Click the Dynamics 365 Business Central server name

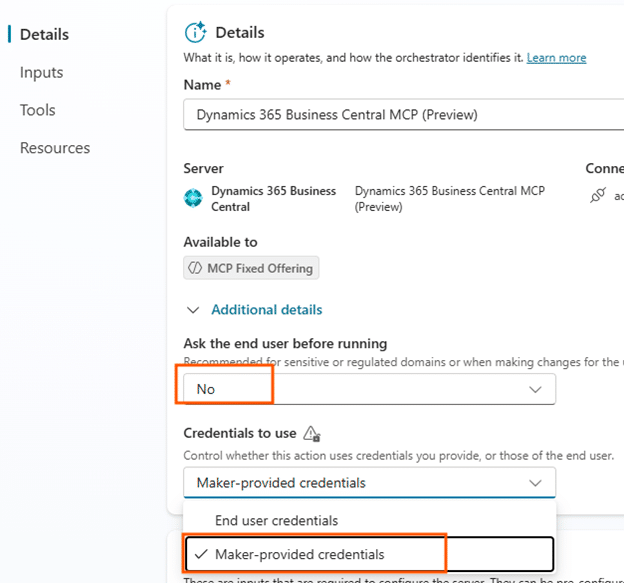(273, 199)
